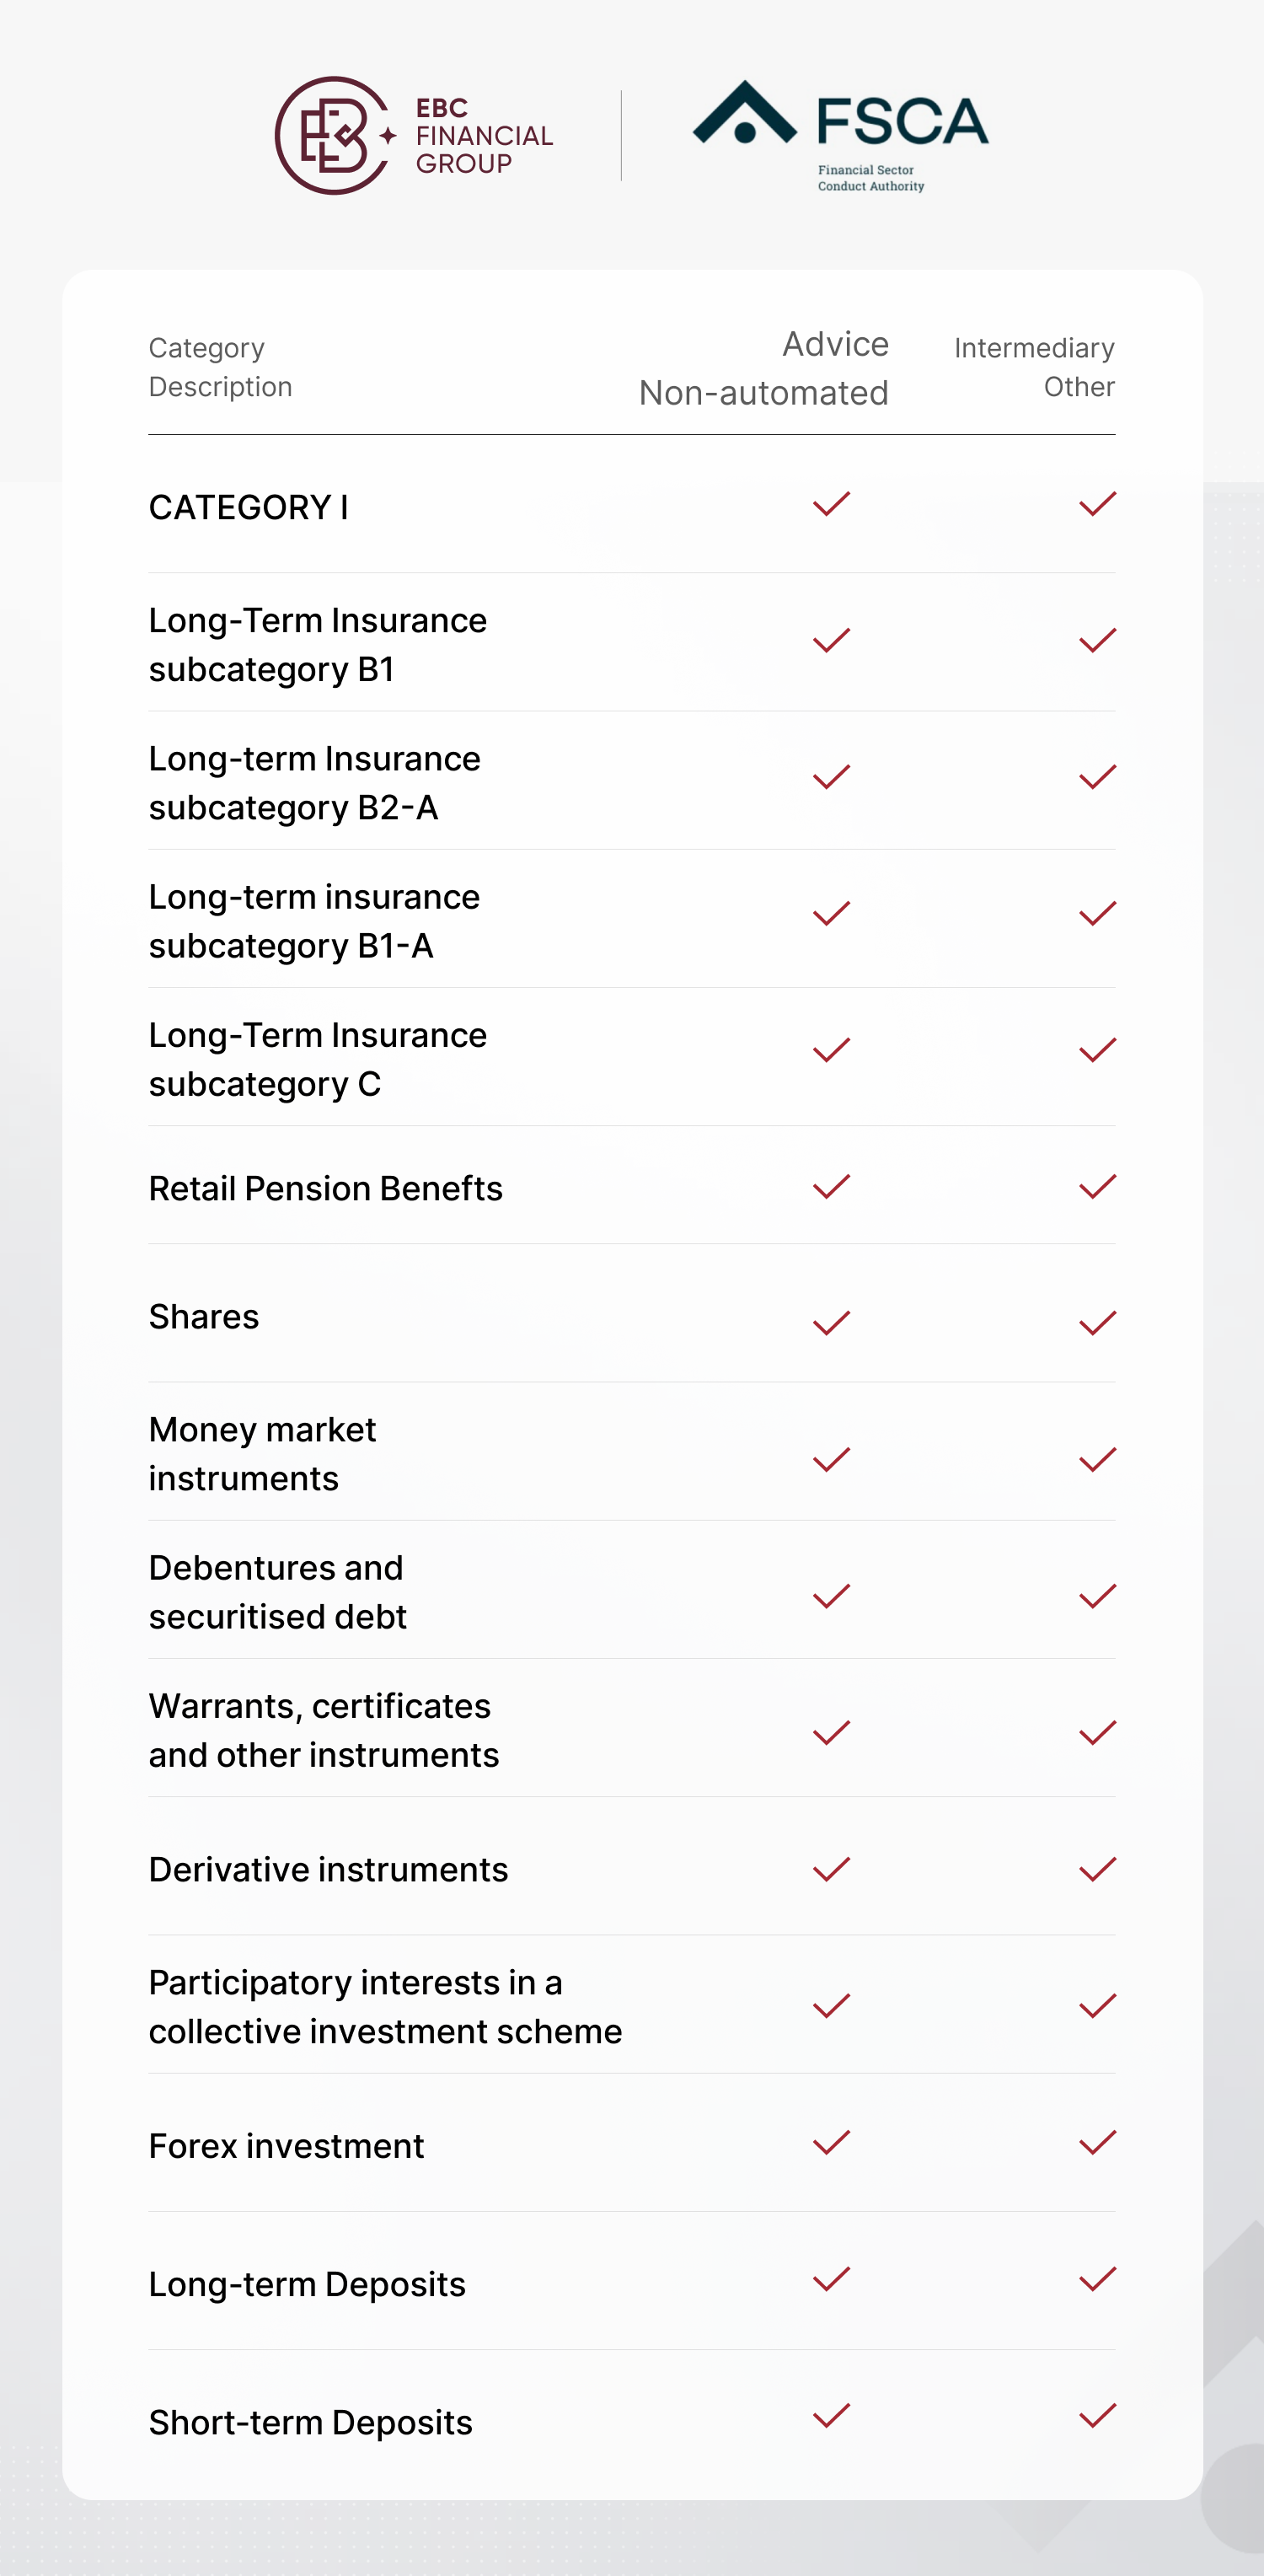Click the FSCA logo
Image resolution: width=1264 pixels, height=2576 pixels.
[x=841, y=135]
